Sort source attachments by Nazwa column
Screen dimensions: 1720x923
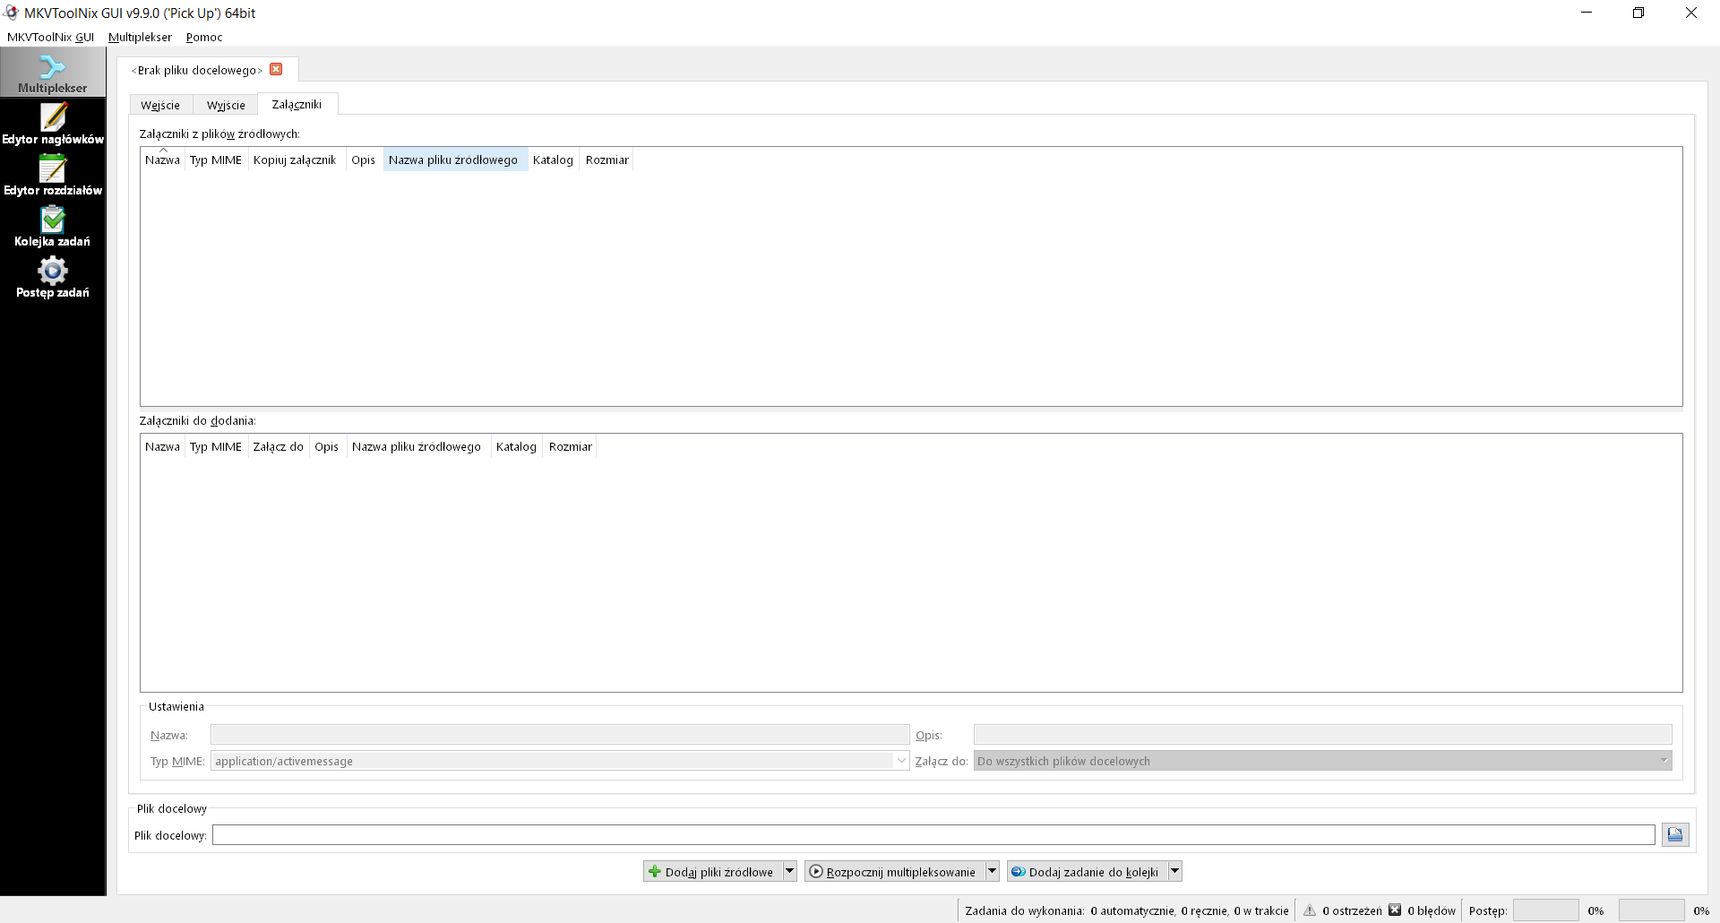[x=162, y=160]
